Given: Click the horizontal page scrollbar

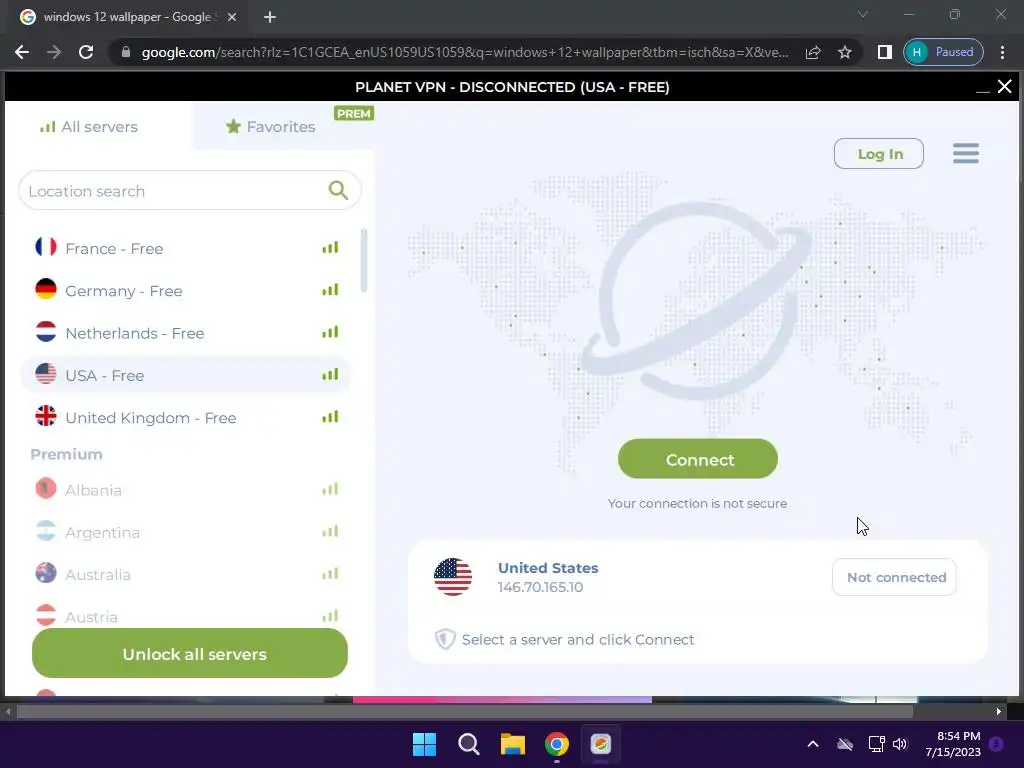Looking at the screenshot, I should point(464,712).
